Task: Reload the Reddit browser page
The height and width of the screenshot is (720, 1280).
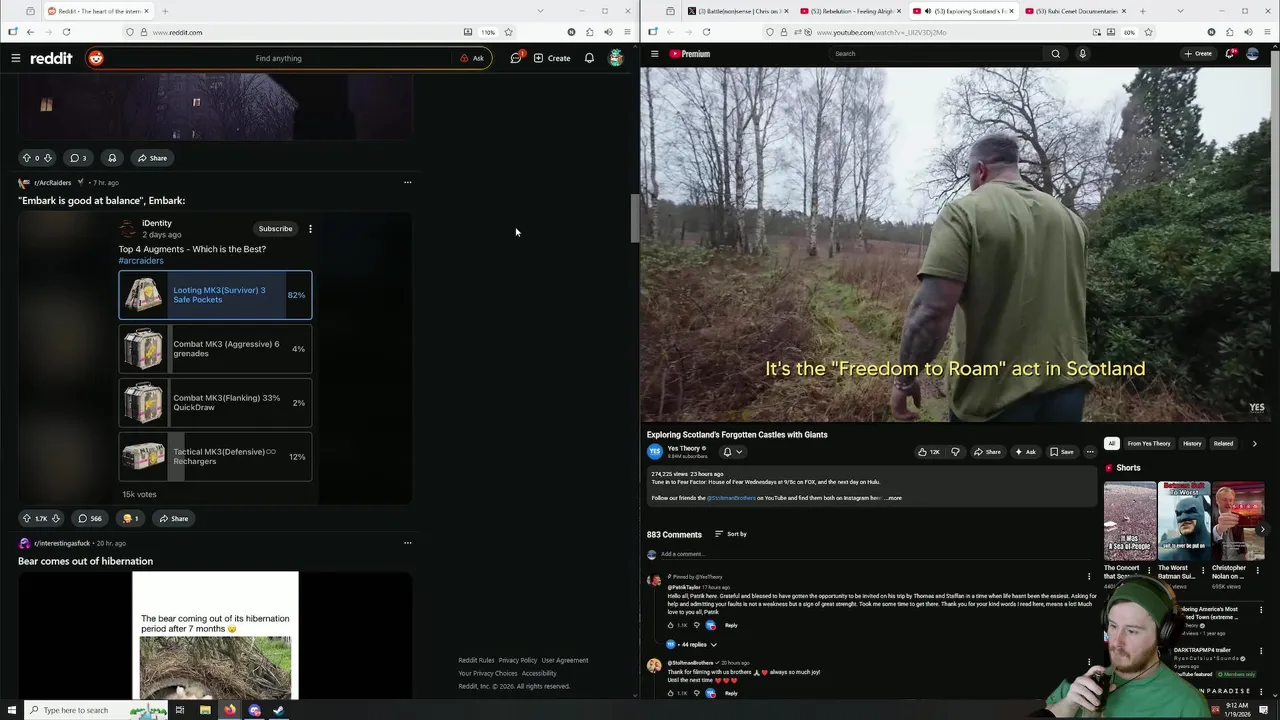Action: point(66,32)
